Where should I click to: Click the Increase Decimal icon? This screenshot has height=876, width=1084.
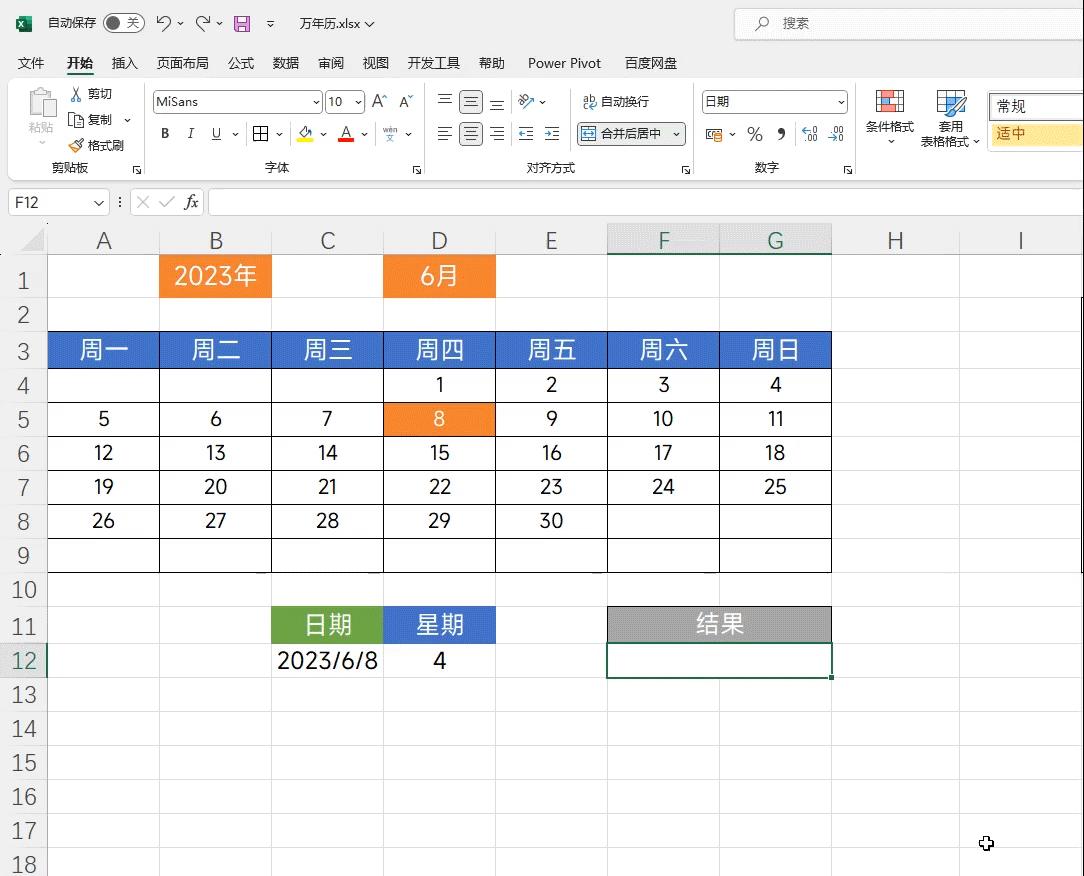click(x=809, y=134)
